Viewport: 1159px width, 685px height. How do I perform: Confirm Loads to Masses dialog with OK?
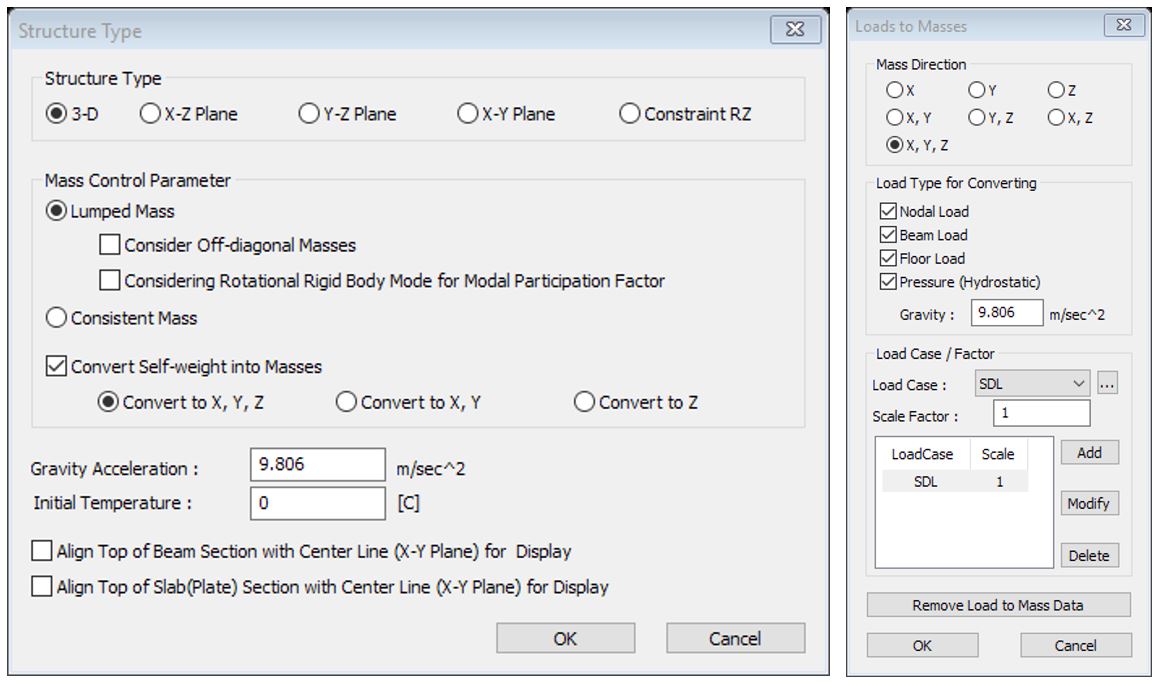[x=922, y=645]
